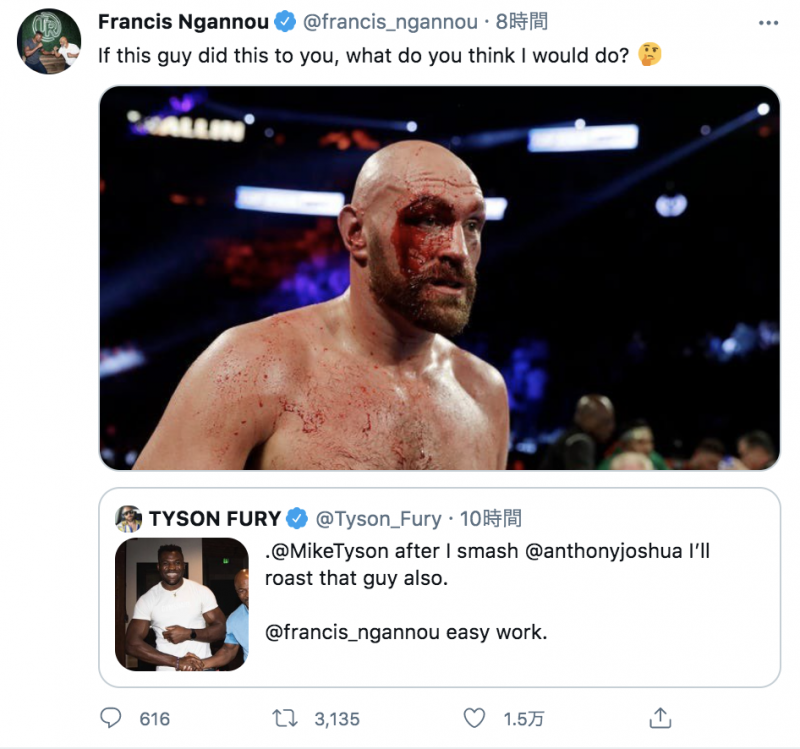Like the tweet with heart icon
The width and height of the screenshot is (800, 749).
[475, 718]
